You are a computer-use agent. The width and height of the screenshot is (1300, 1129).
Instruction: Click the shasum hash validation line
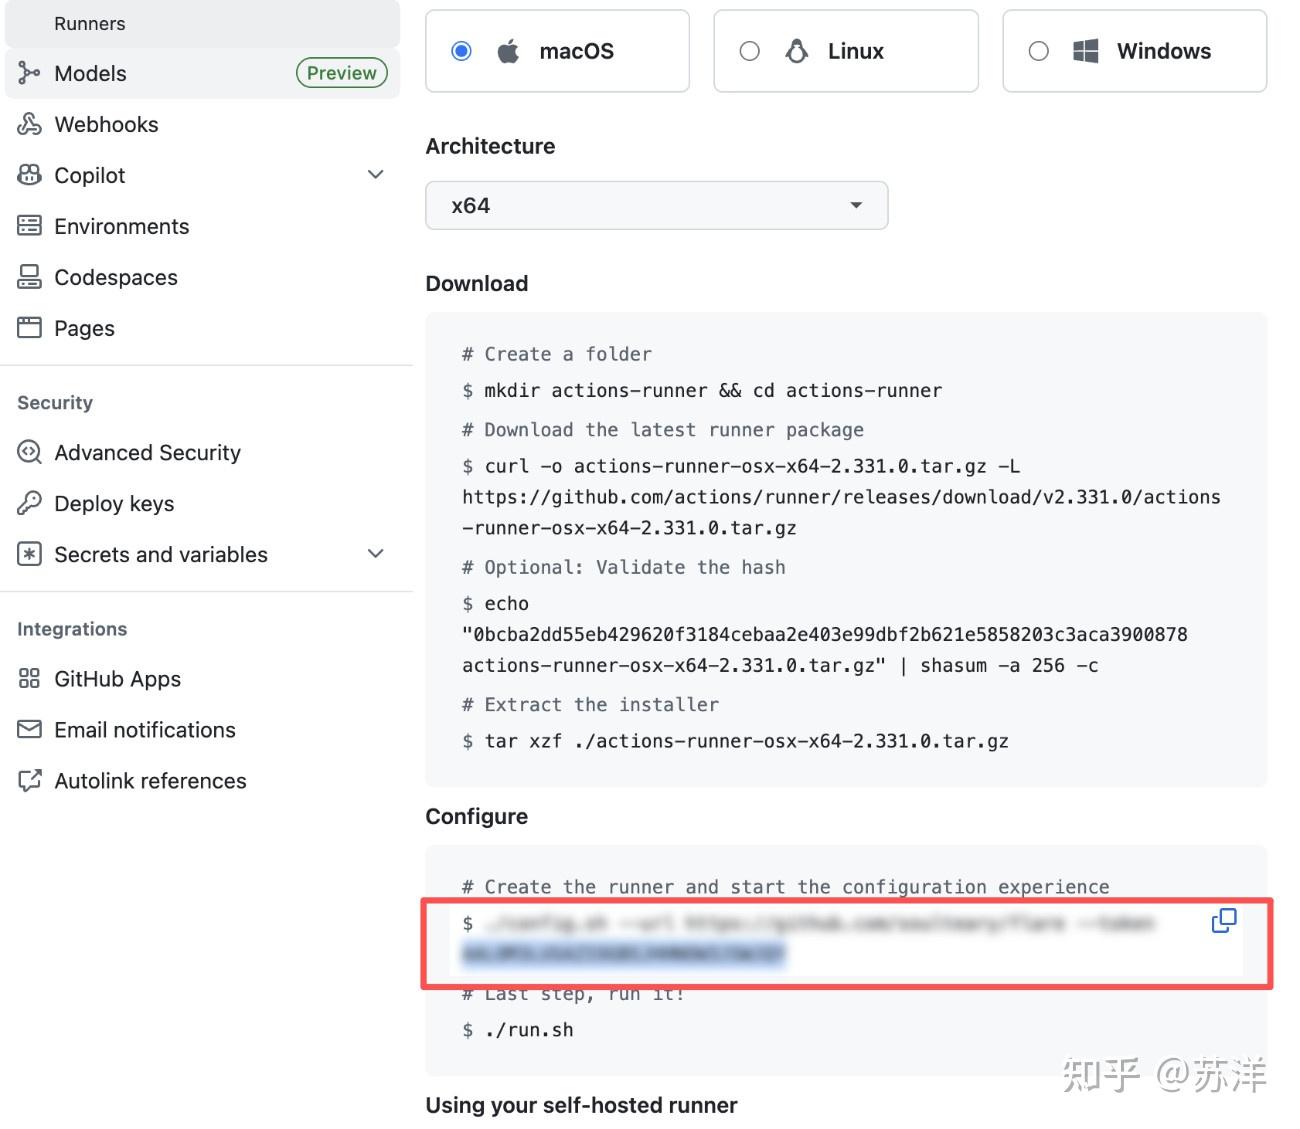tap(780, 665)
